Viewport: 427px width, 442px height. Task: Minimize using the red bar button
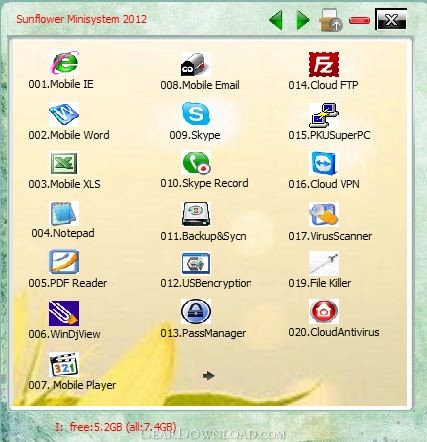click(359, 21)
